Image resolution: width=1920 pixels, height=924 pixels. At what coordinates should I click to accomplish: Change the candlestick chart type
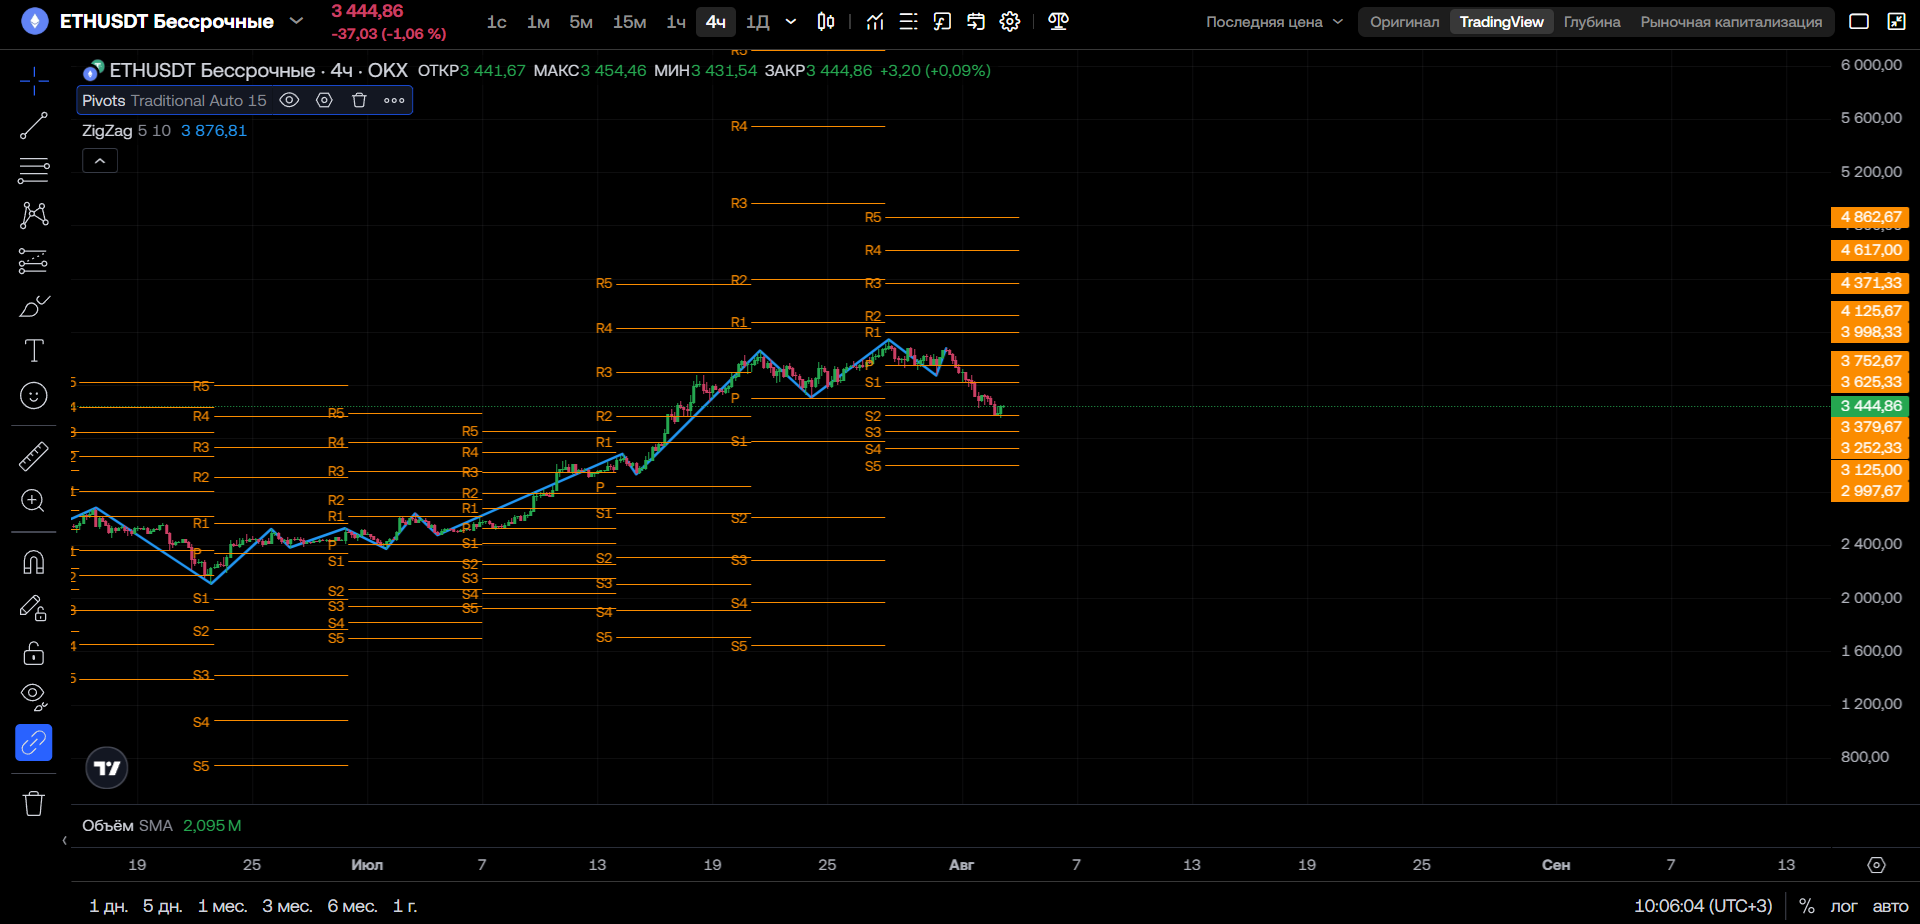pyautogui.click(x=826, y=22)
